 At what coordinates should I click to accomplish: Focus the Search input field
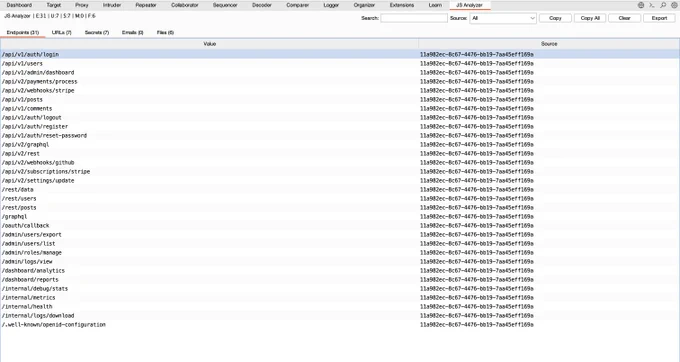click(x=414, y=18)
